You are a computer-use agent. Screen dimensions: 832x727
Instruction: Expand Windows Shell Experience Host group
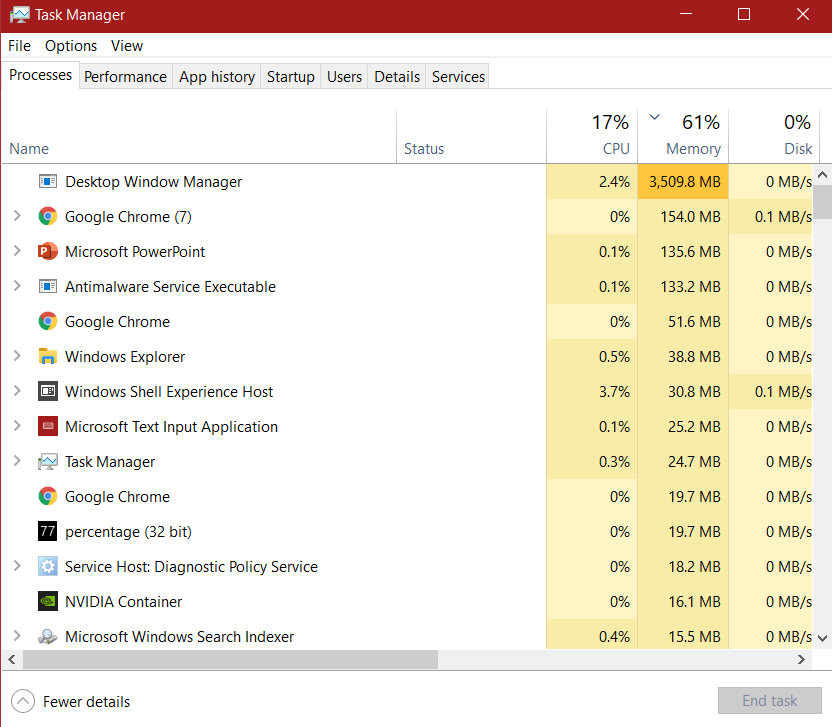tap(17, 391)
